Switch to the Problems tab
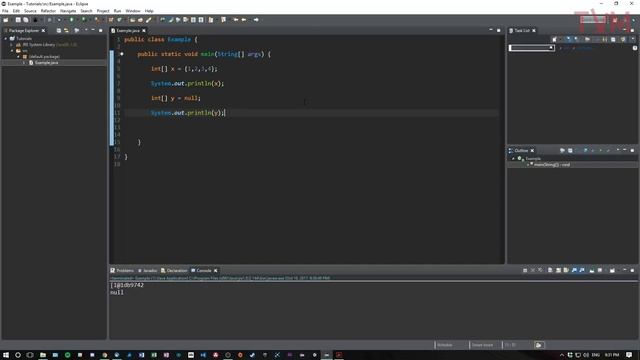 point(122,271)
